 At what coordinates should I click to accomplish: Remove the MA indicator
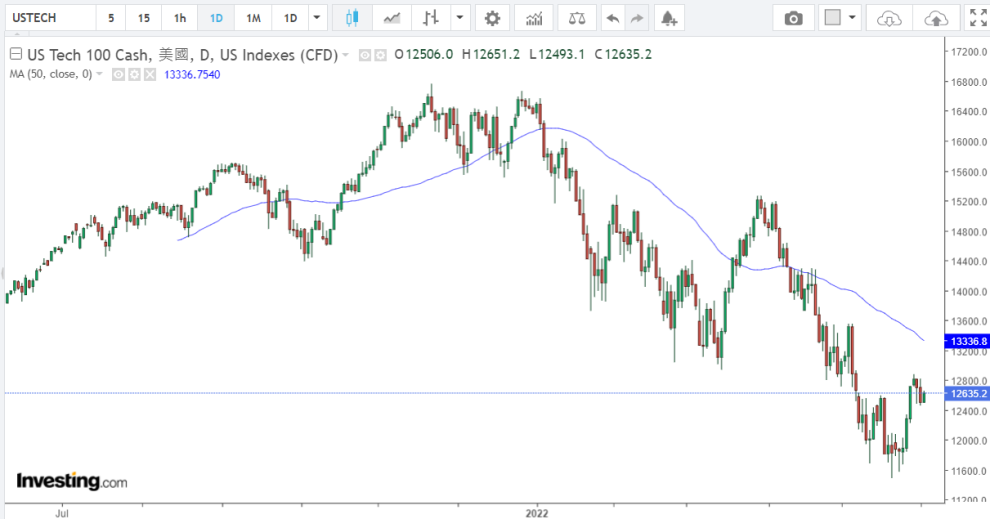[150, 75]
